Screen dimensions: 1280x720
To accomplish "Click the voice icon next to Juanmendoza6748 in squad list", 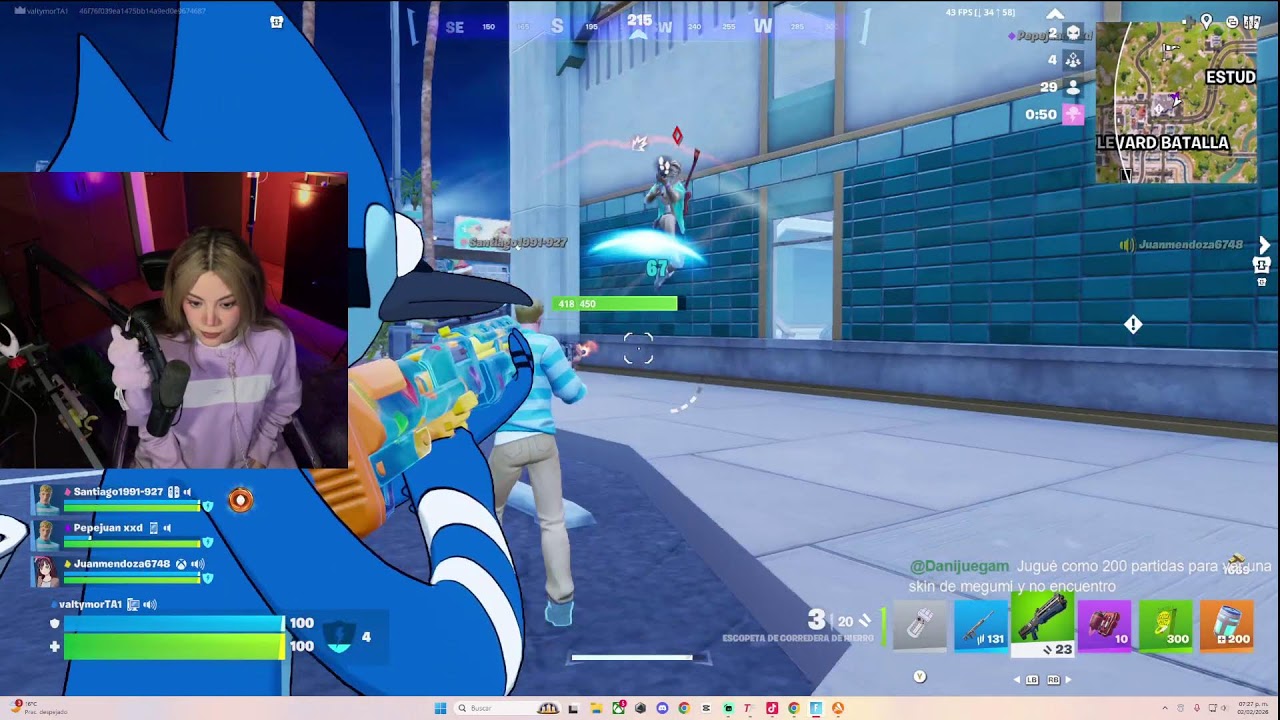I will coord(197,564).
